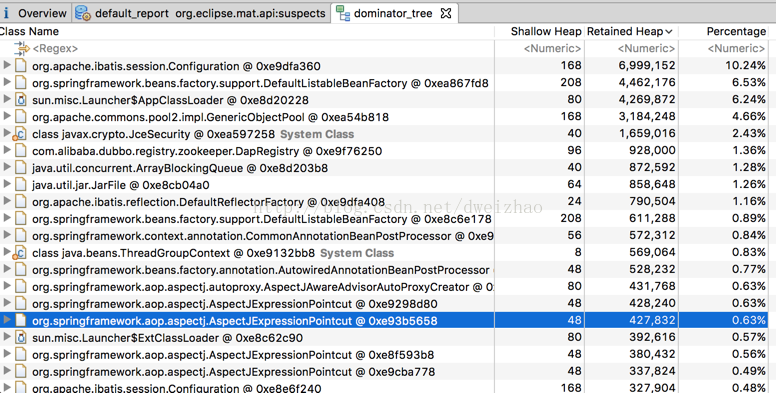Select sun.misc.Launcher$AppClassLoader row
The image size is (776, 393).
tap(384, 99)
